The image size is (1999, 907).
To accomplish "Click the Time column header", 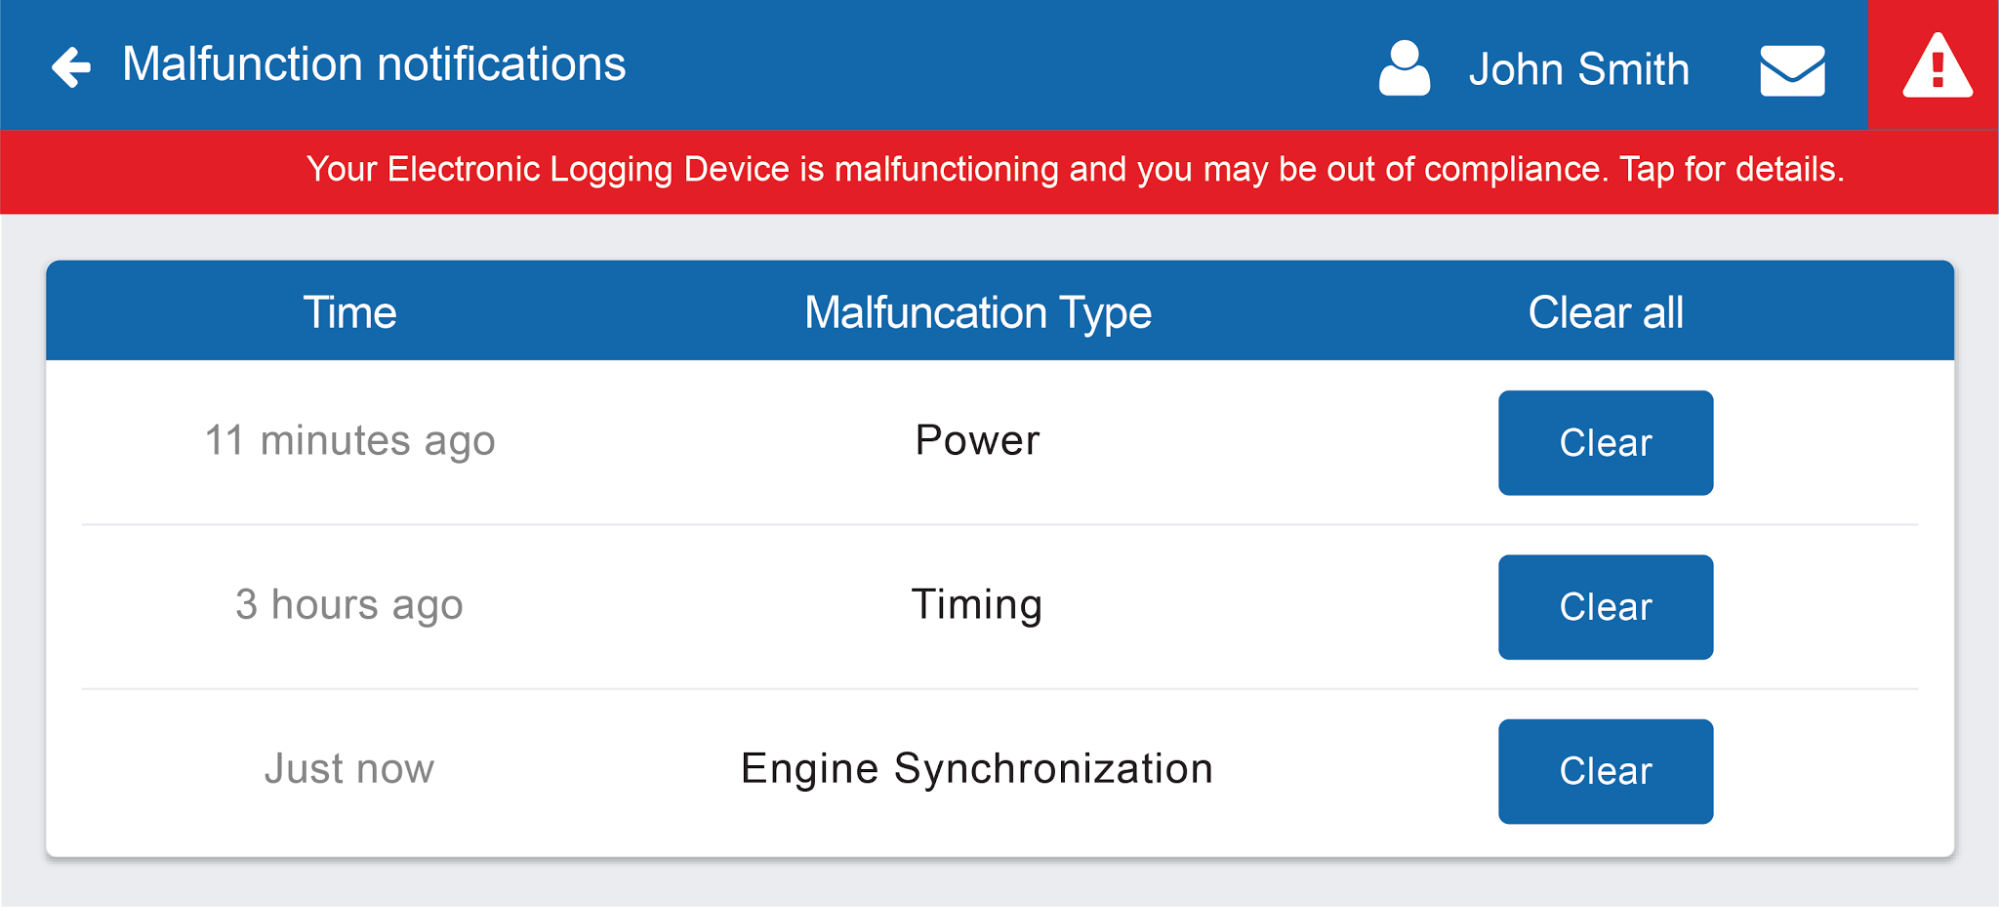I will tap(350, 312).
